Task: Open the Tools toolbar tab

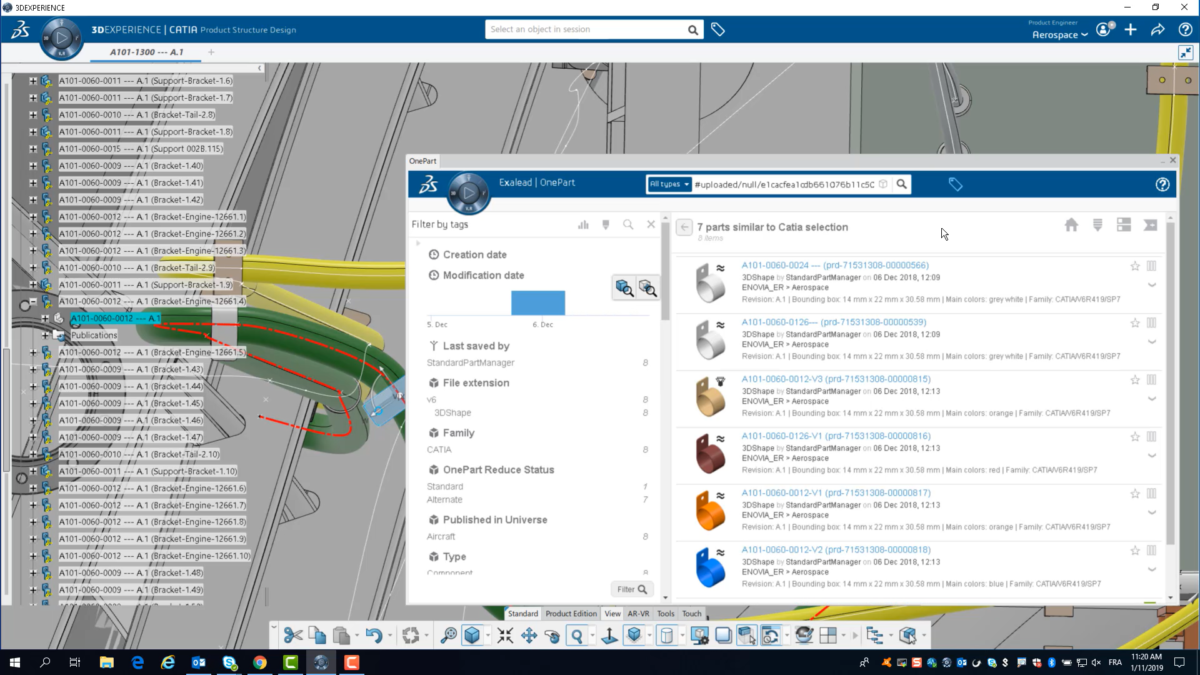Action: (666, 614)
